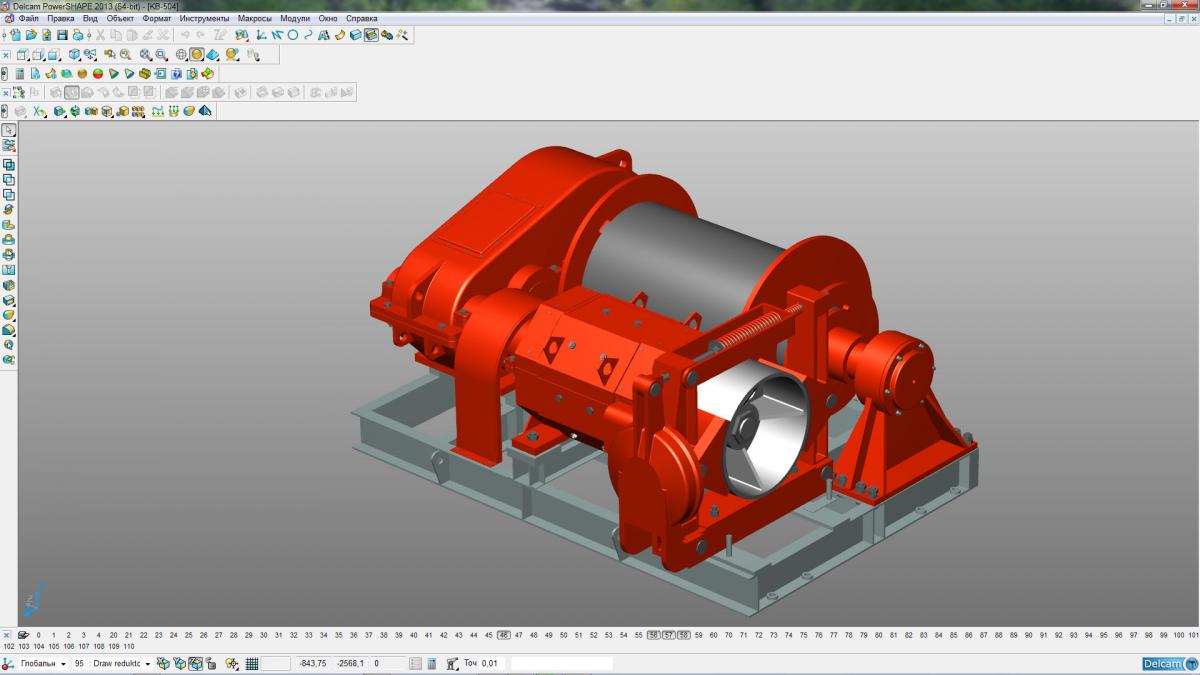Viewport: 1200px width, 675px height.
Task: Open the calculator icon in status bar
Action: pyautogui.click(x=431, y=663)
